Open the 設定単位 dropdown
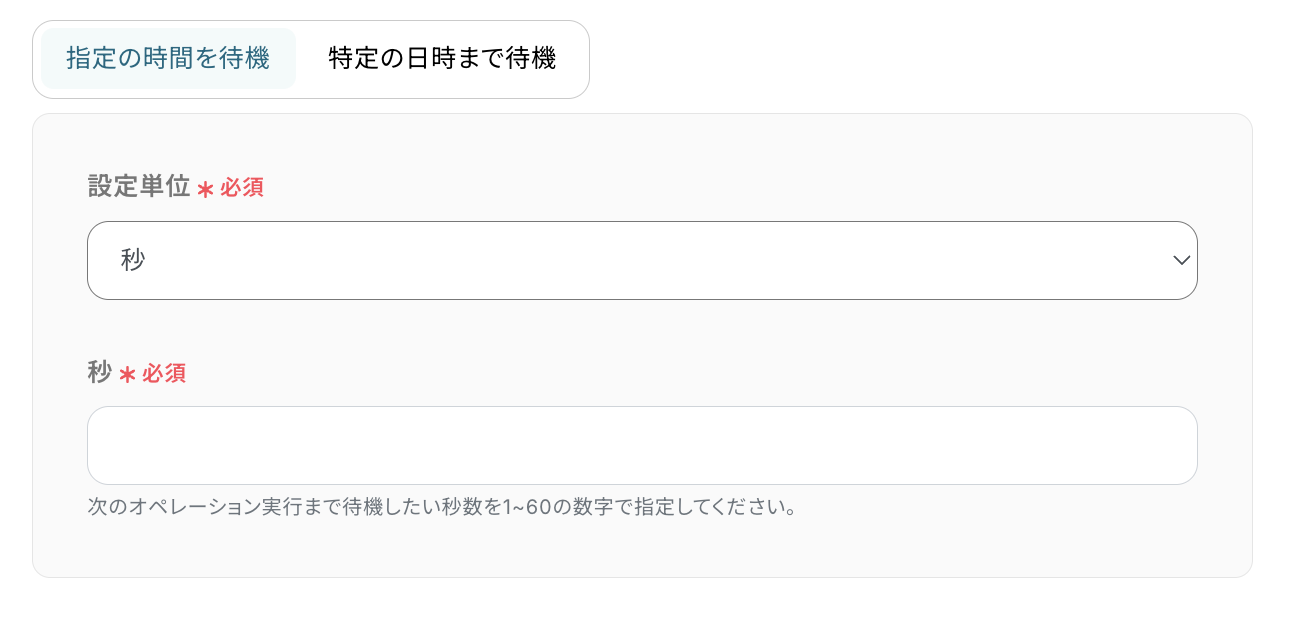Screen dimensions: 1306x626 [x=640, y=260]
